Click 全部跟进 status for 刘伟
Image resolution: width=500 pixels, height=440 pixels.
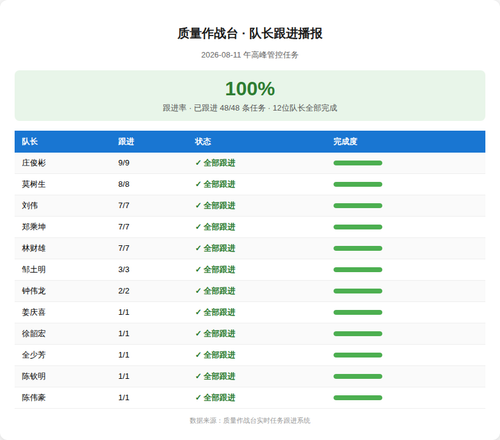click(x=215, y=206)
